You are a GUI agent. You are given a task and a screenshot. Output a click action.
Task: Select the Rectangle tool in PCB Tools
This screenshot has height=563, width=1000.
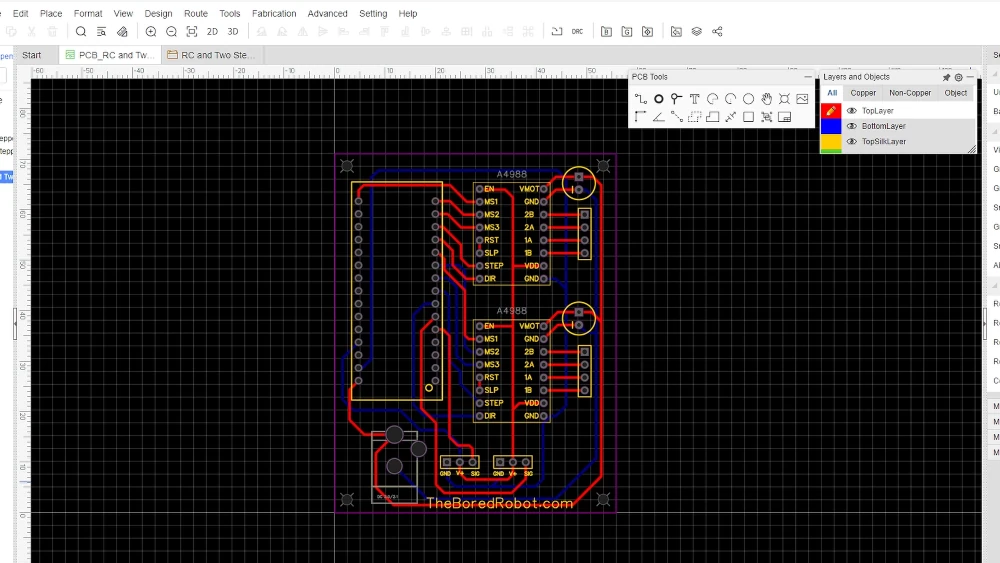[748, 117]
